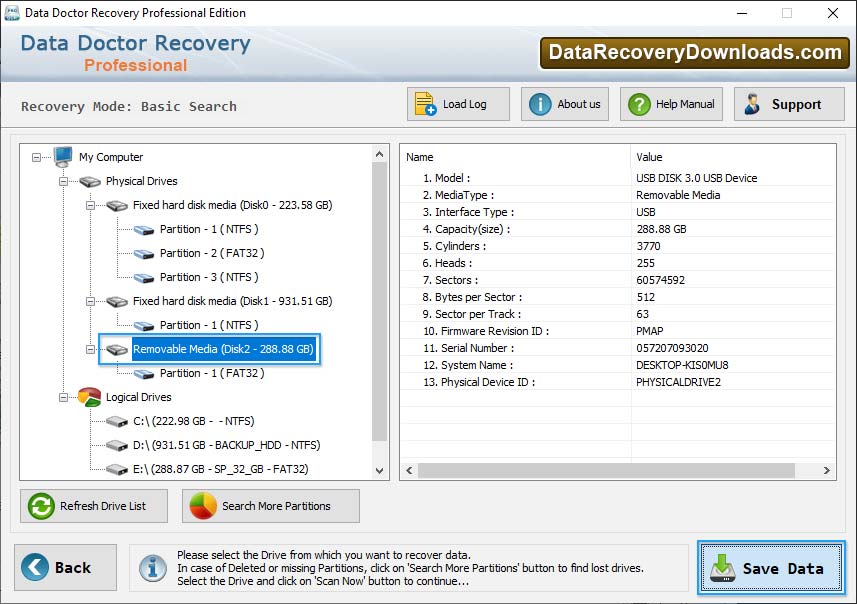Image resolution: width=857 pixels, height=604 pixels.
Task: Click the 'Removable Media' MediaType value
Action: pyautogui.click(x=678, y=195)
